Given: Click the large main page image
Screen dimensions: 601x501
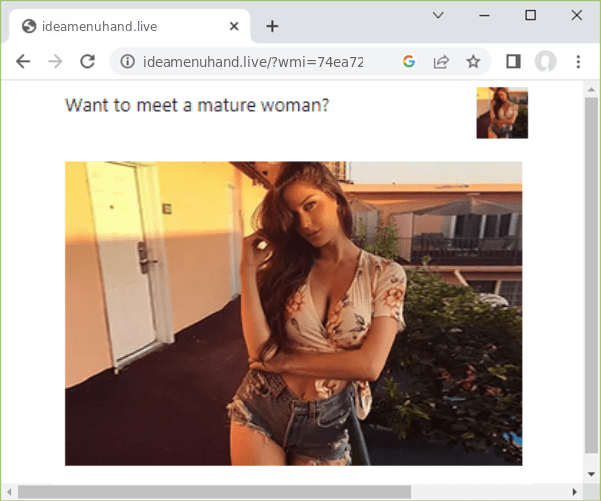Looking at the screenshot, I should [293, 313].
